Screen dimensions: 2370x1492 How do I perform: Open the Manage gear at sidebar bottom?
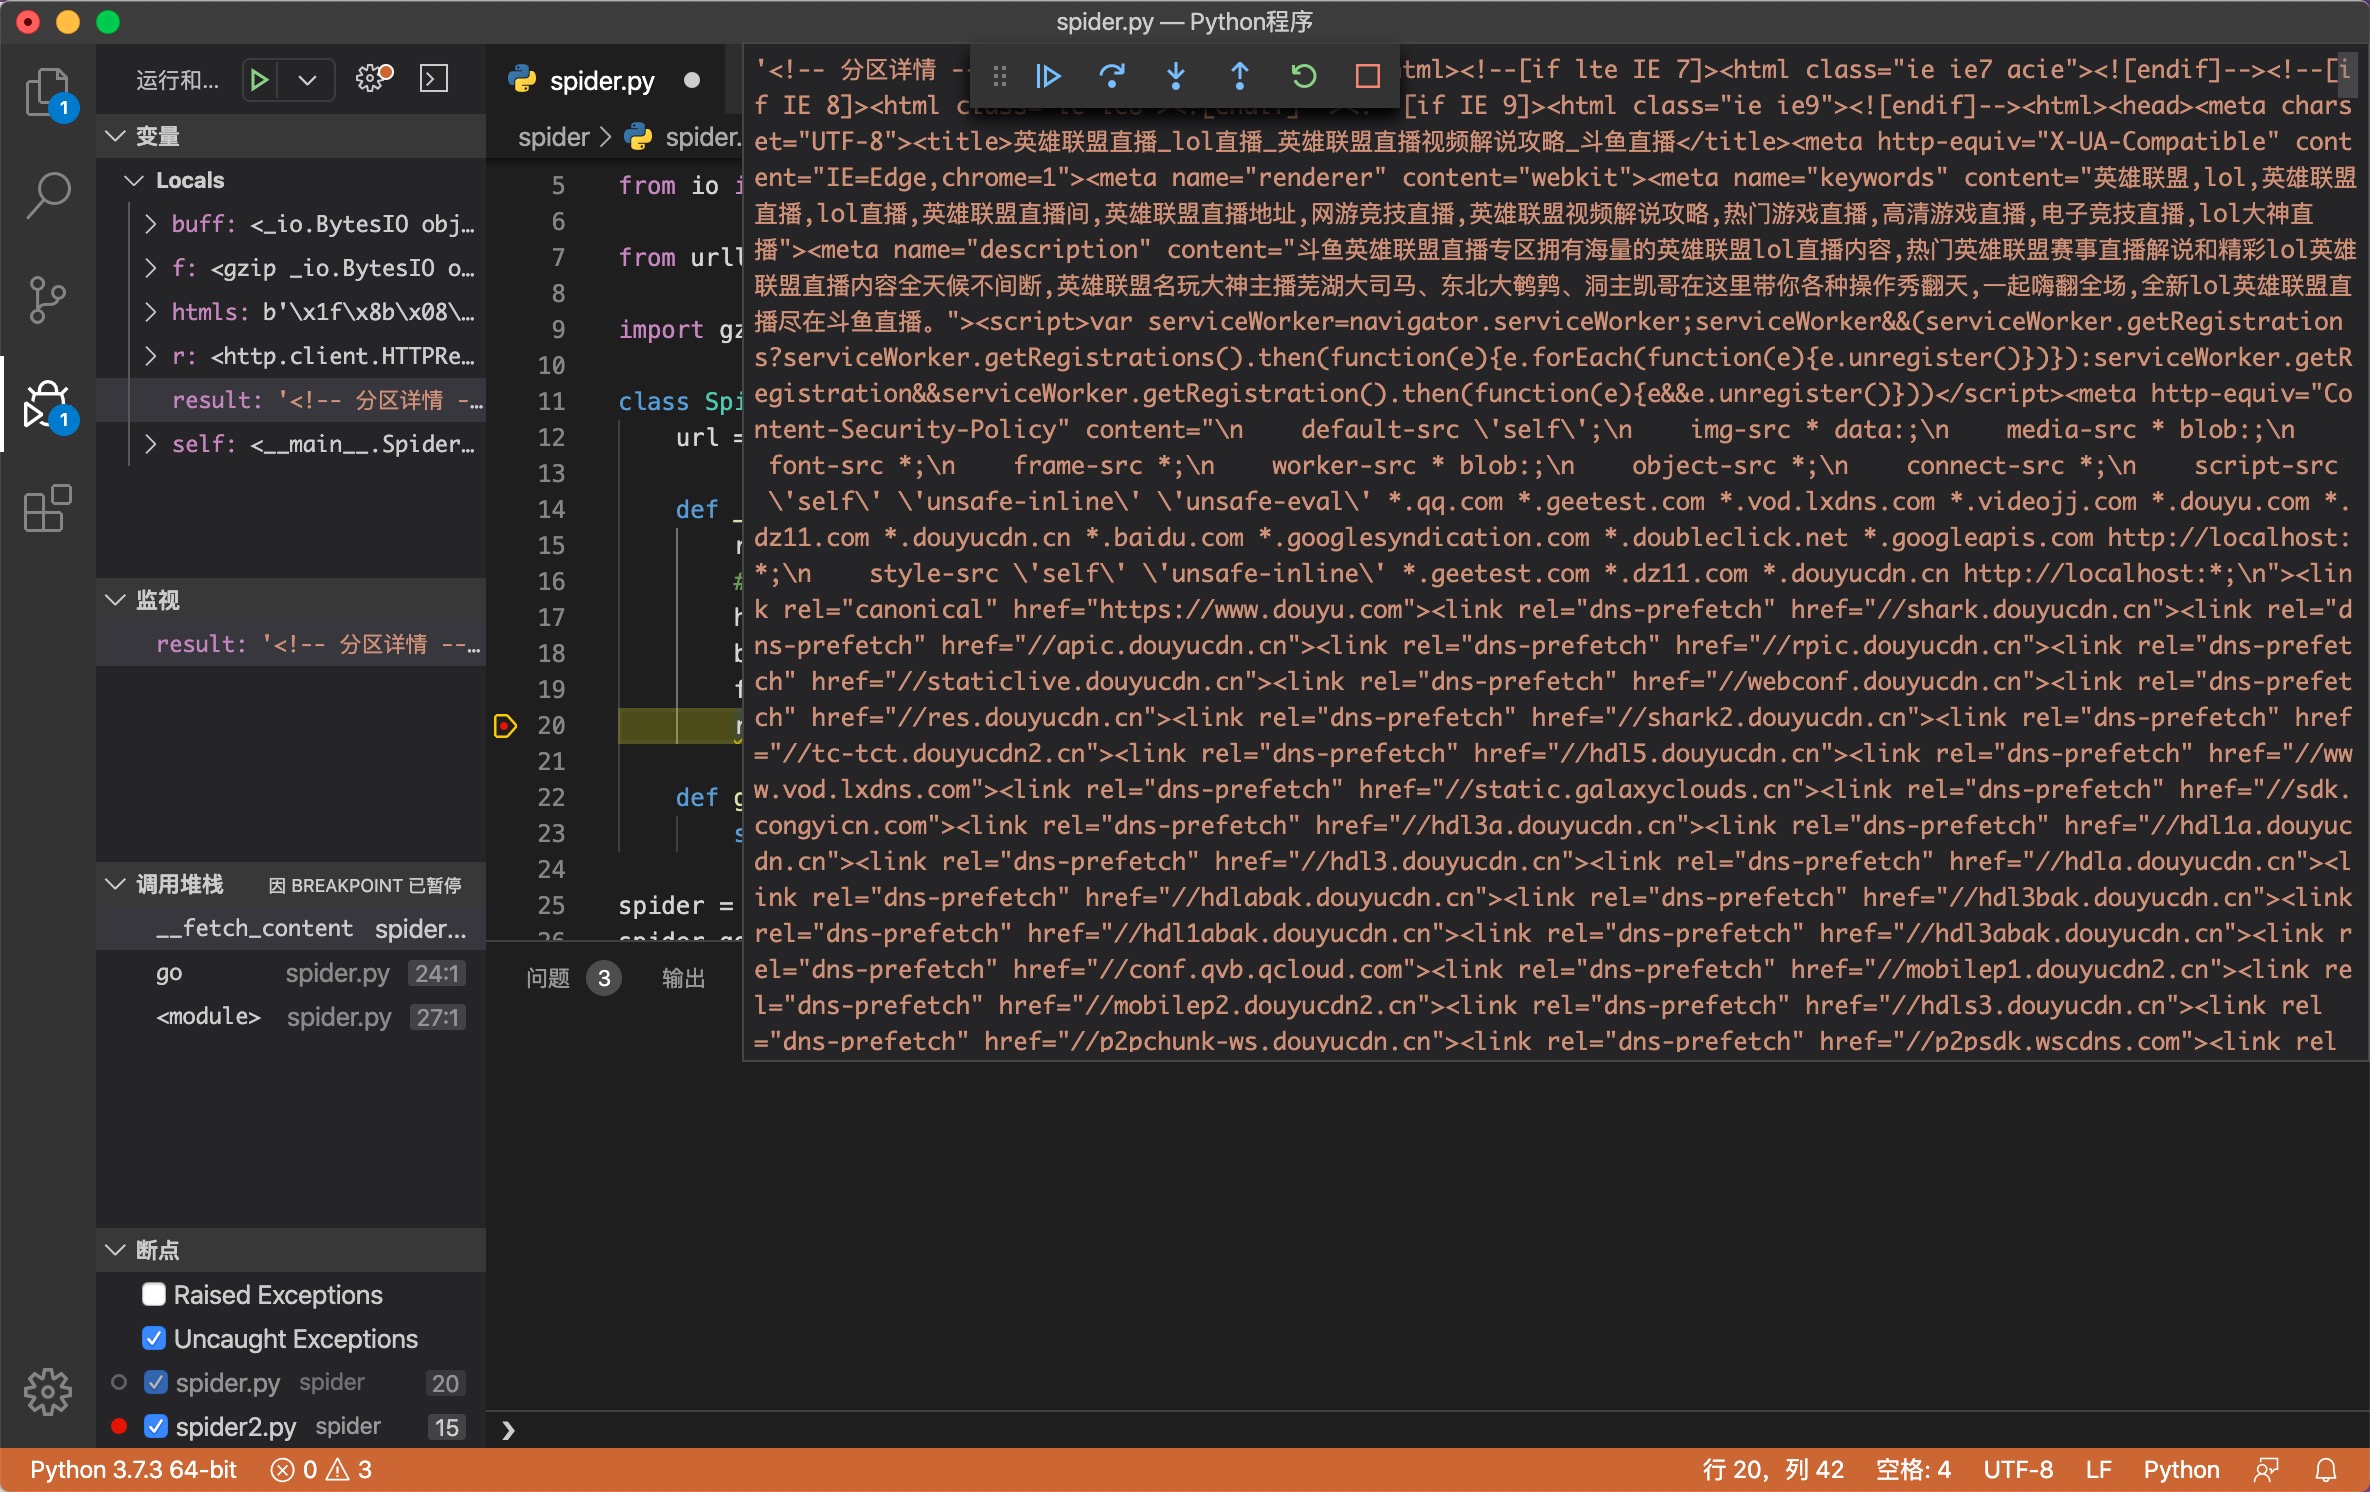(x=47, y=1391)
